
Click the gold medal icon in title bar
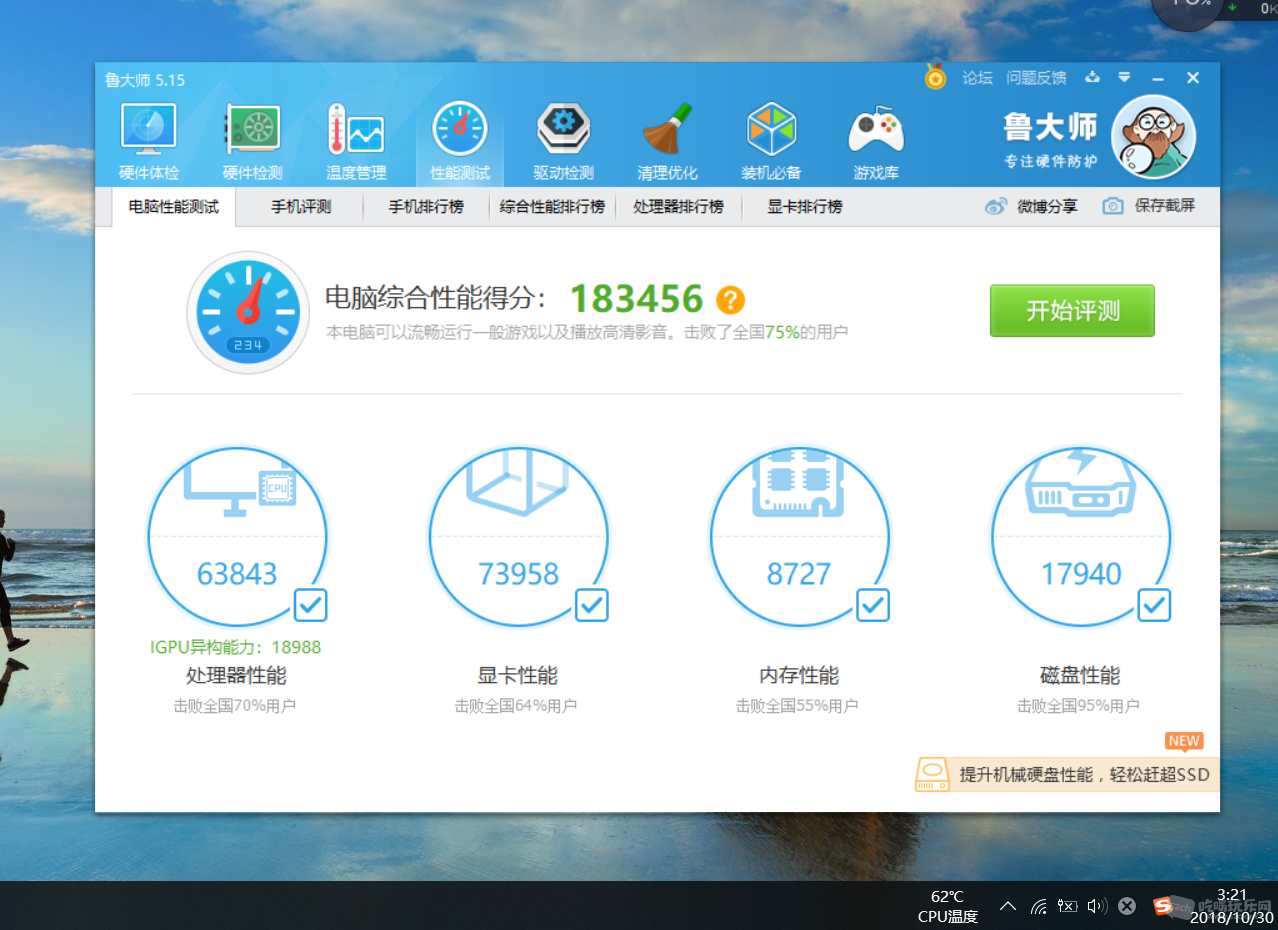935,77
